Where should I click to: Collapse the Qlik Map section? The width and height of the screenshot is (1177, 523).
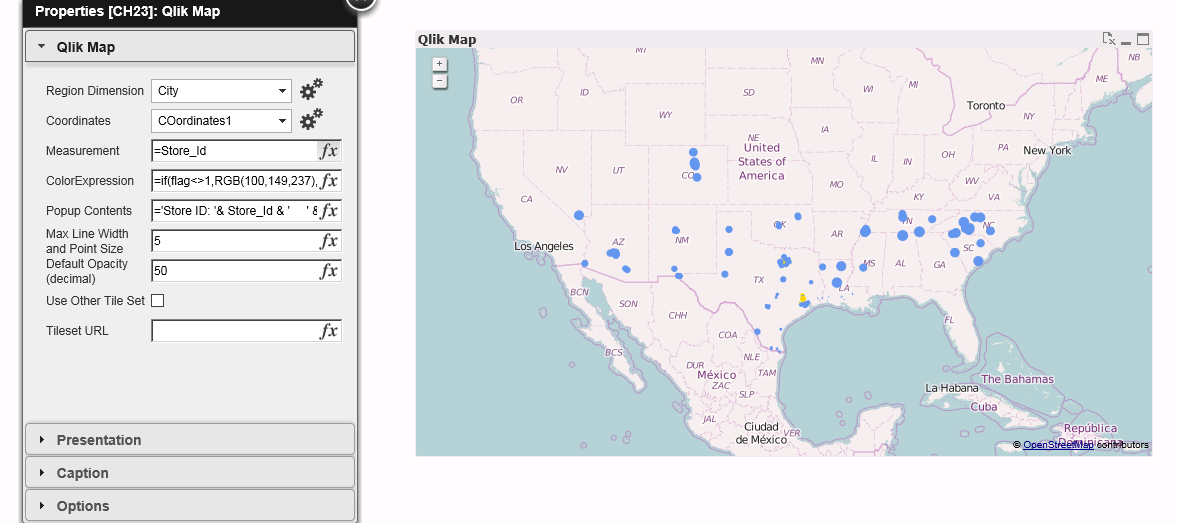click(190, 47)
